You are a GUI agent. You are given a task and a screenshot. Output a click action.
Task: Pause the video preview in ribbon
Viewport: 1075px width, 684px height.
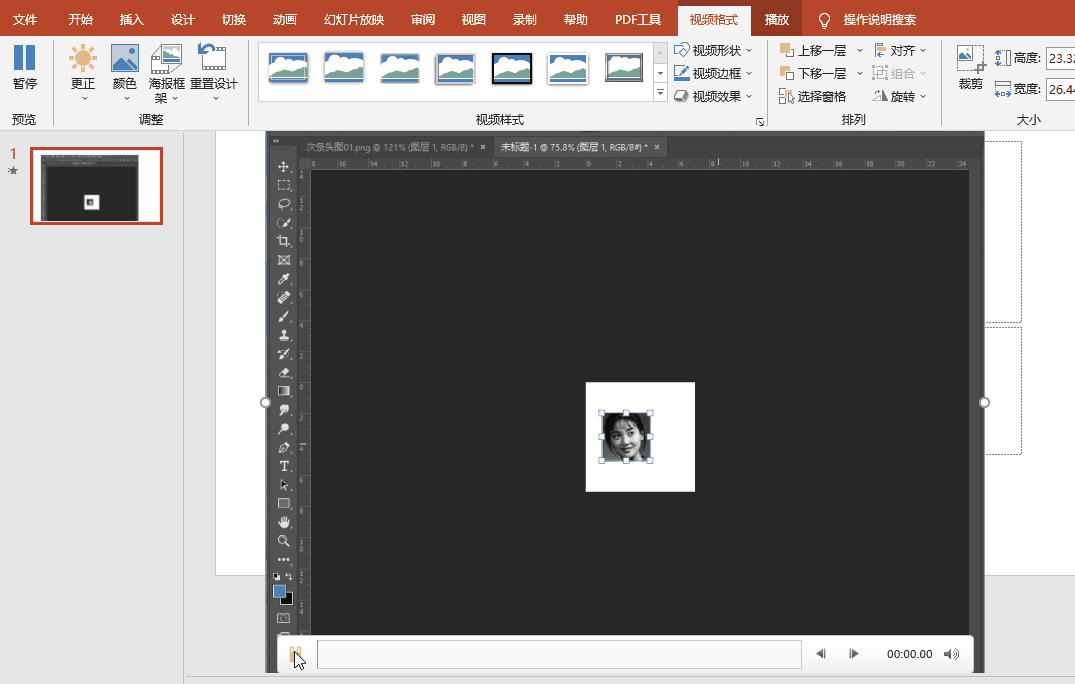[25, 67]
